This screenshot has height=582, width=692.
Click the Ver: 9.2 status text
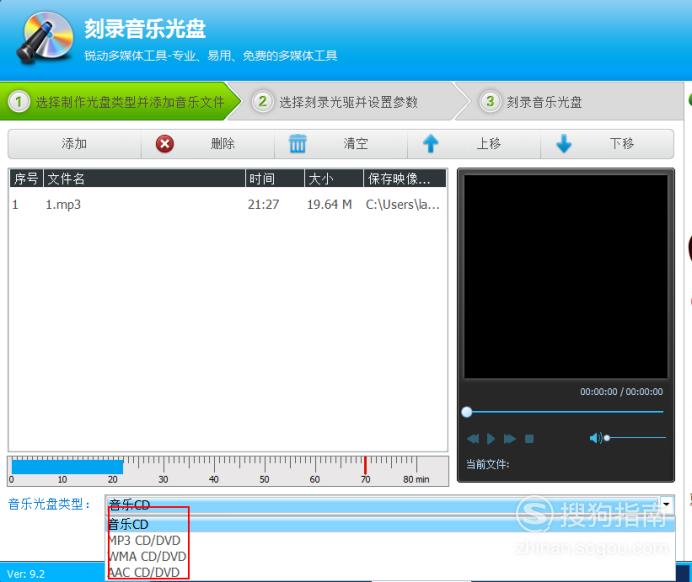point(26,574)
